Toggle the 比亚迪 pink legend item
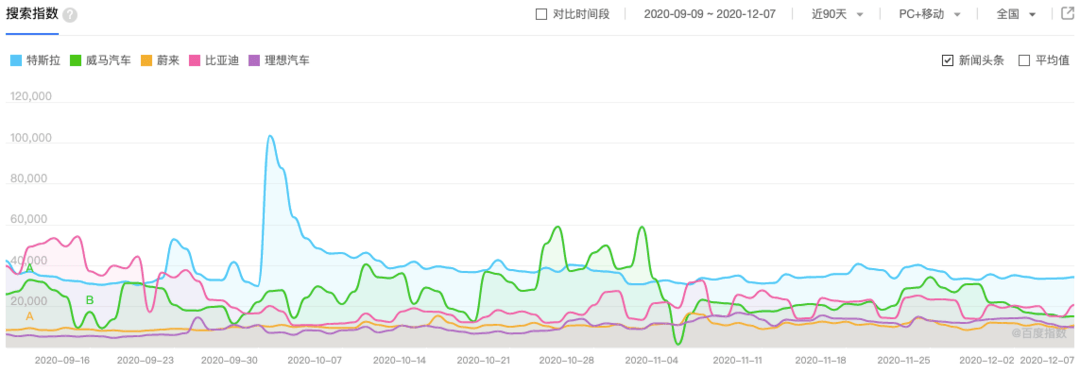 214,61
